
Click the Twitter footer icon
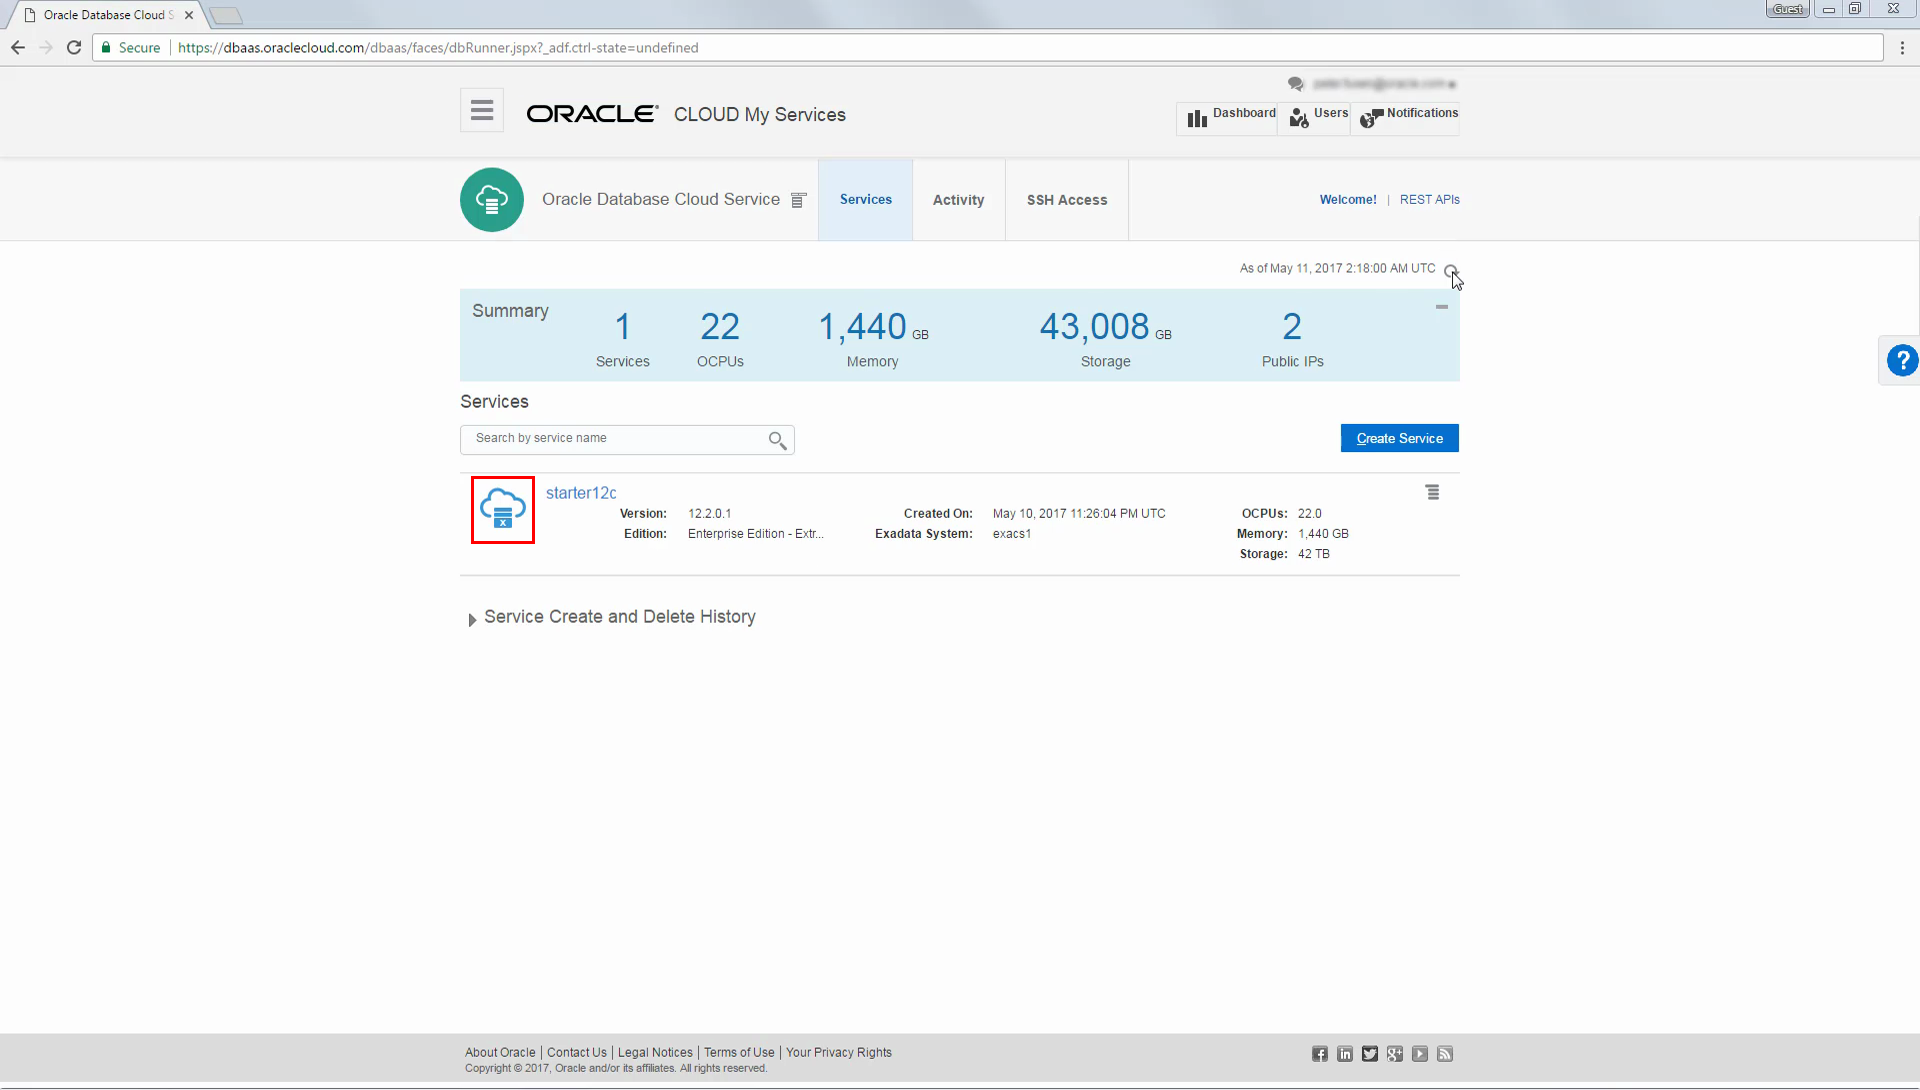point(1370,1054)
